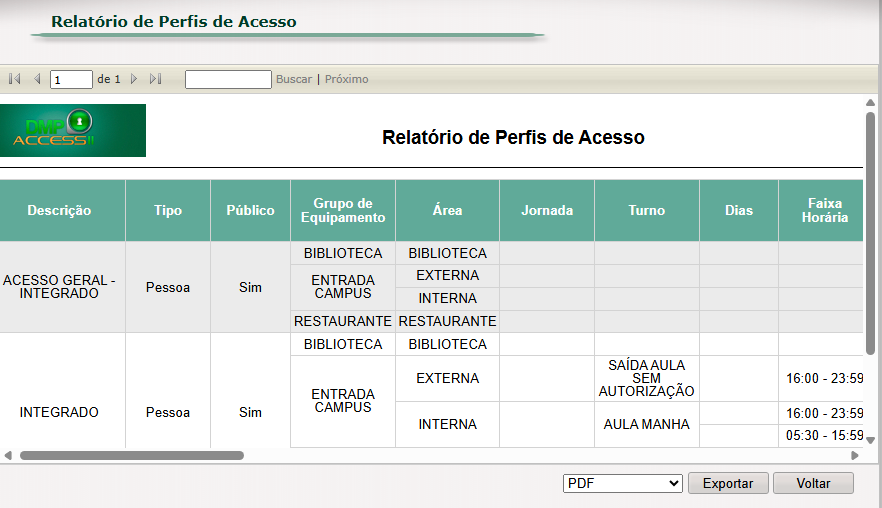Click the Buscar link

[x=294, y=79]
